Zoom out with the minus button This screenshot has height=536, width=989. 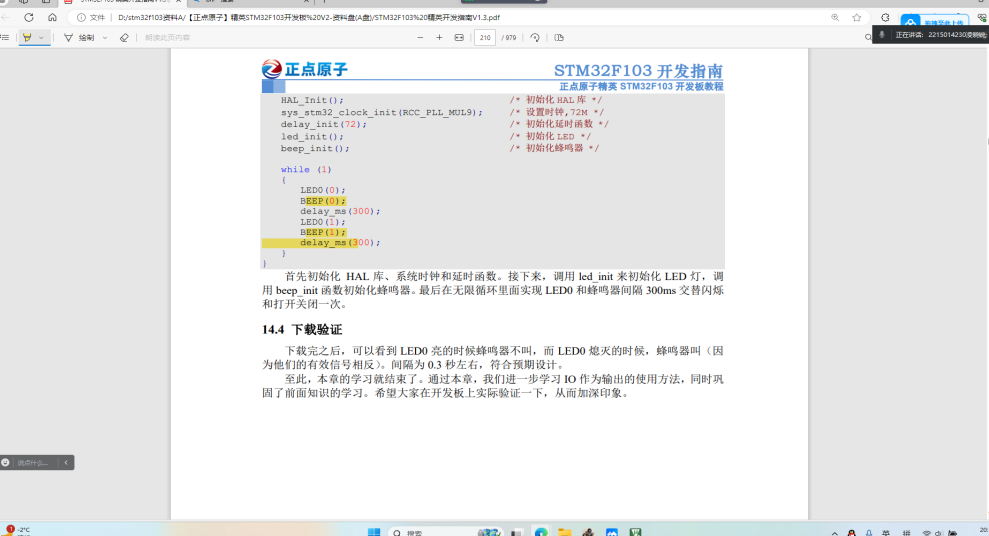[421, 37]
